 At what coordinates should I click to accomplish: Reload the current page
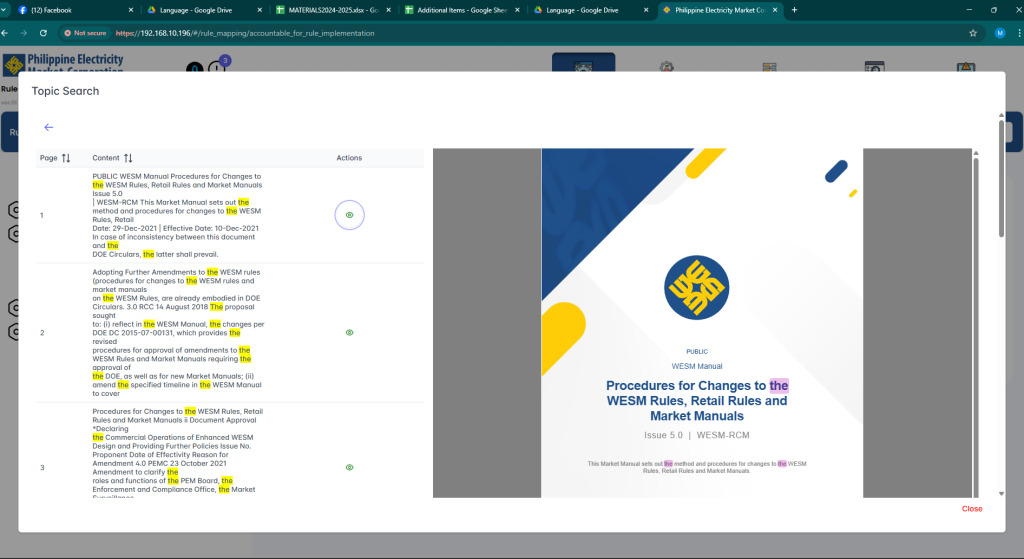tap(43, 33)
